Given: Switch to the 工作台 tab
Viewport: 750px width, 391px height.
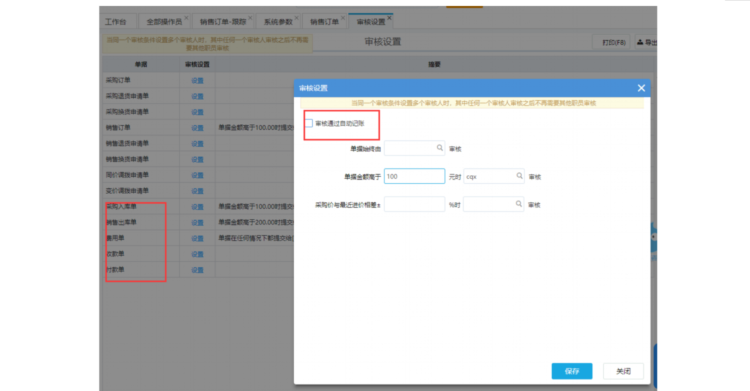Looking at the screenshot, I should tap(116, 22).
